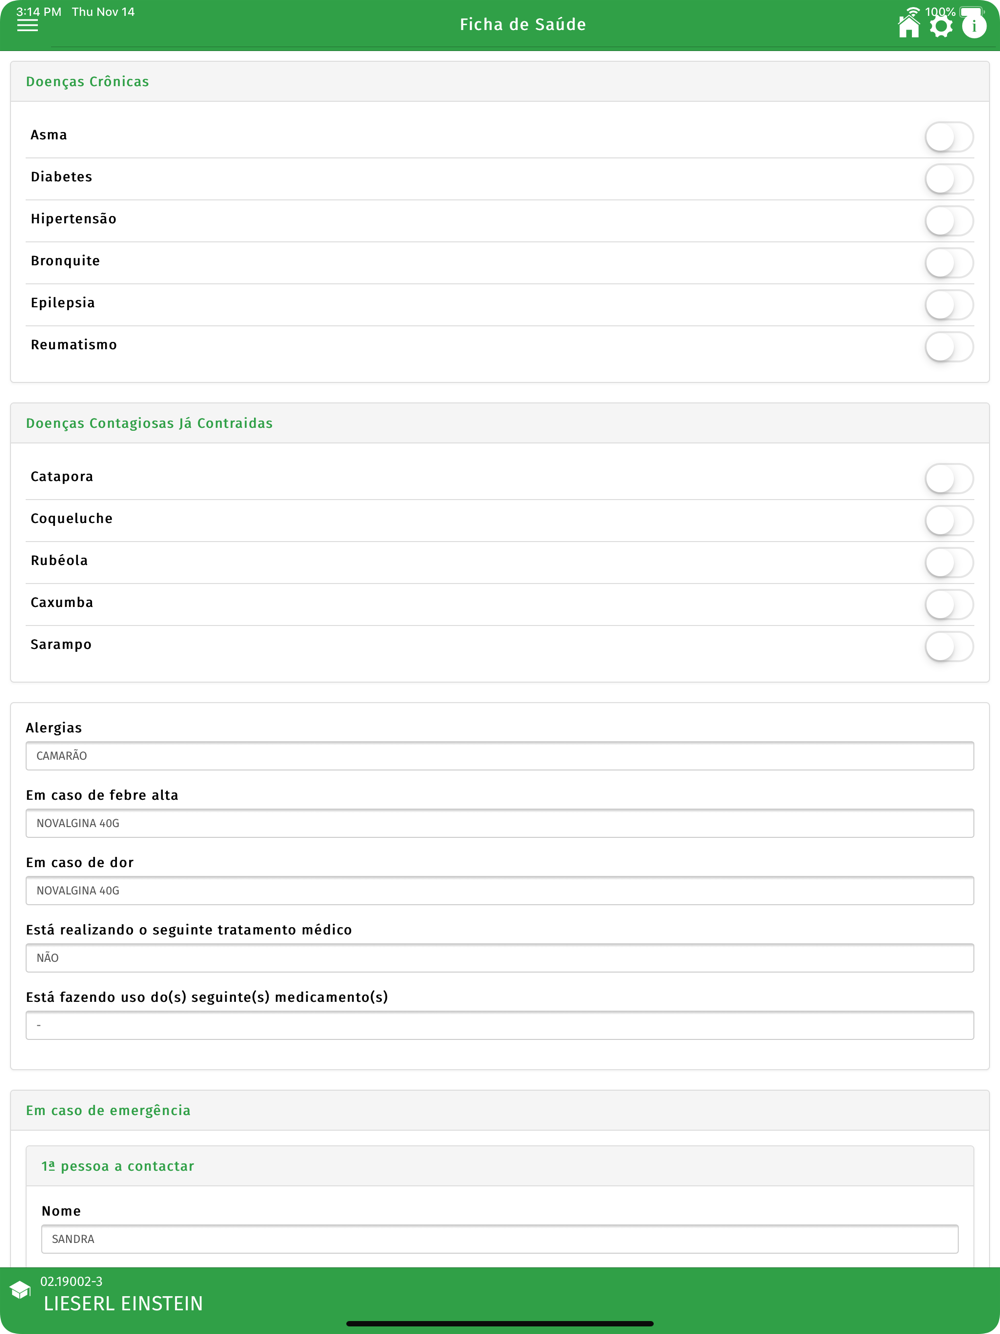Edit the 'Em caso de febre alta' field
Screen dimensions: 1000x1334
tap(499, 823)
